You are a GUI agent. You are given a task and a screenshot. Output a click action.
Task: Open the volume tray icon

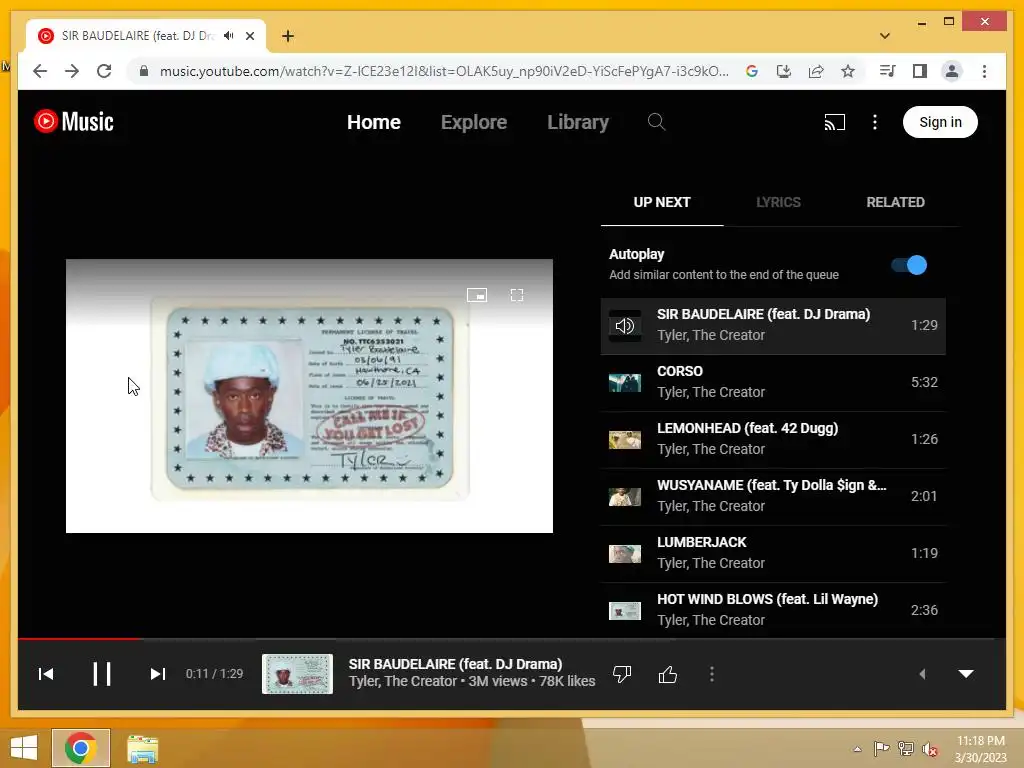930,749
